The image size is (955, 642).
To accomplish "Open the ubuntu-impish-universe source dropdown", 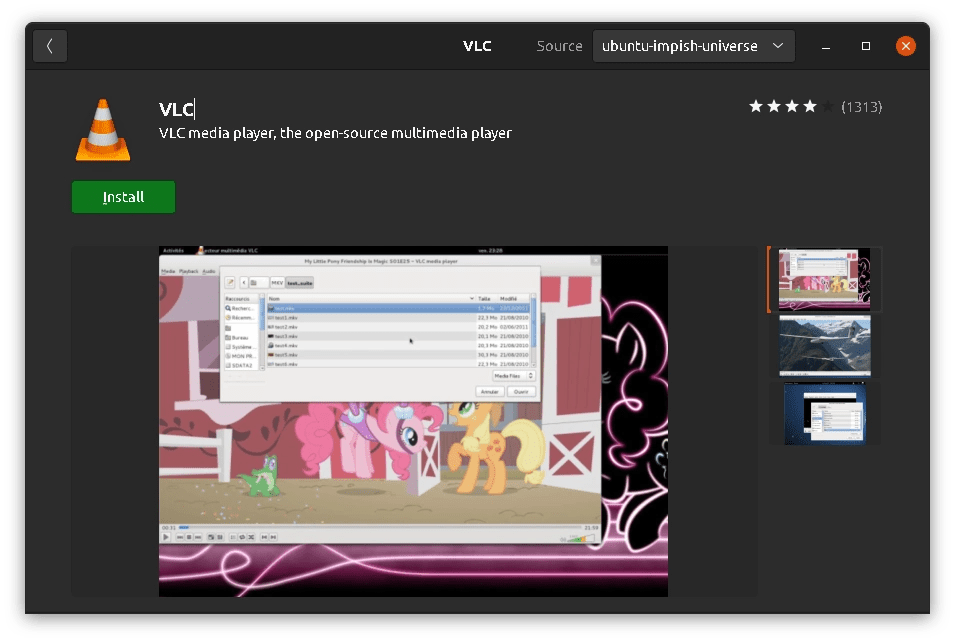I will pos(693,46).
